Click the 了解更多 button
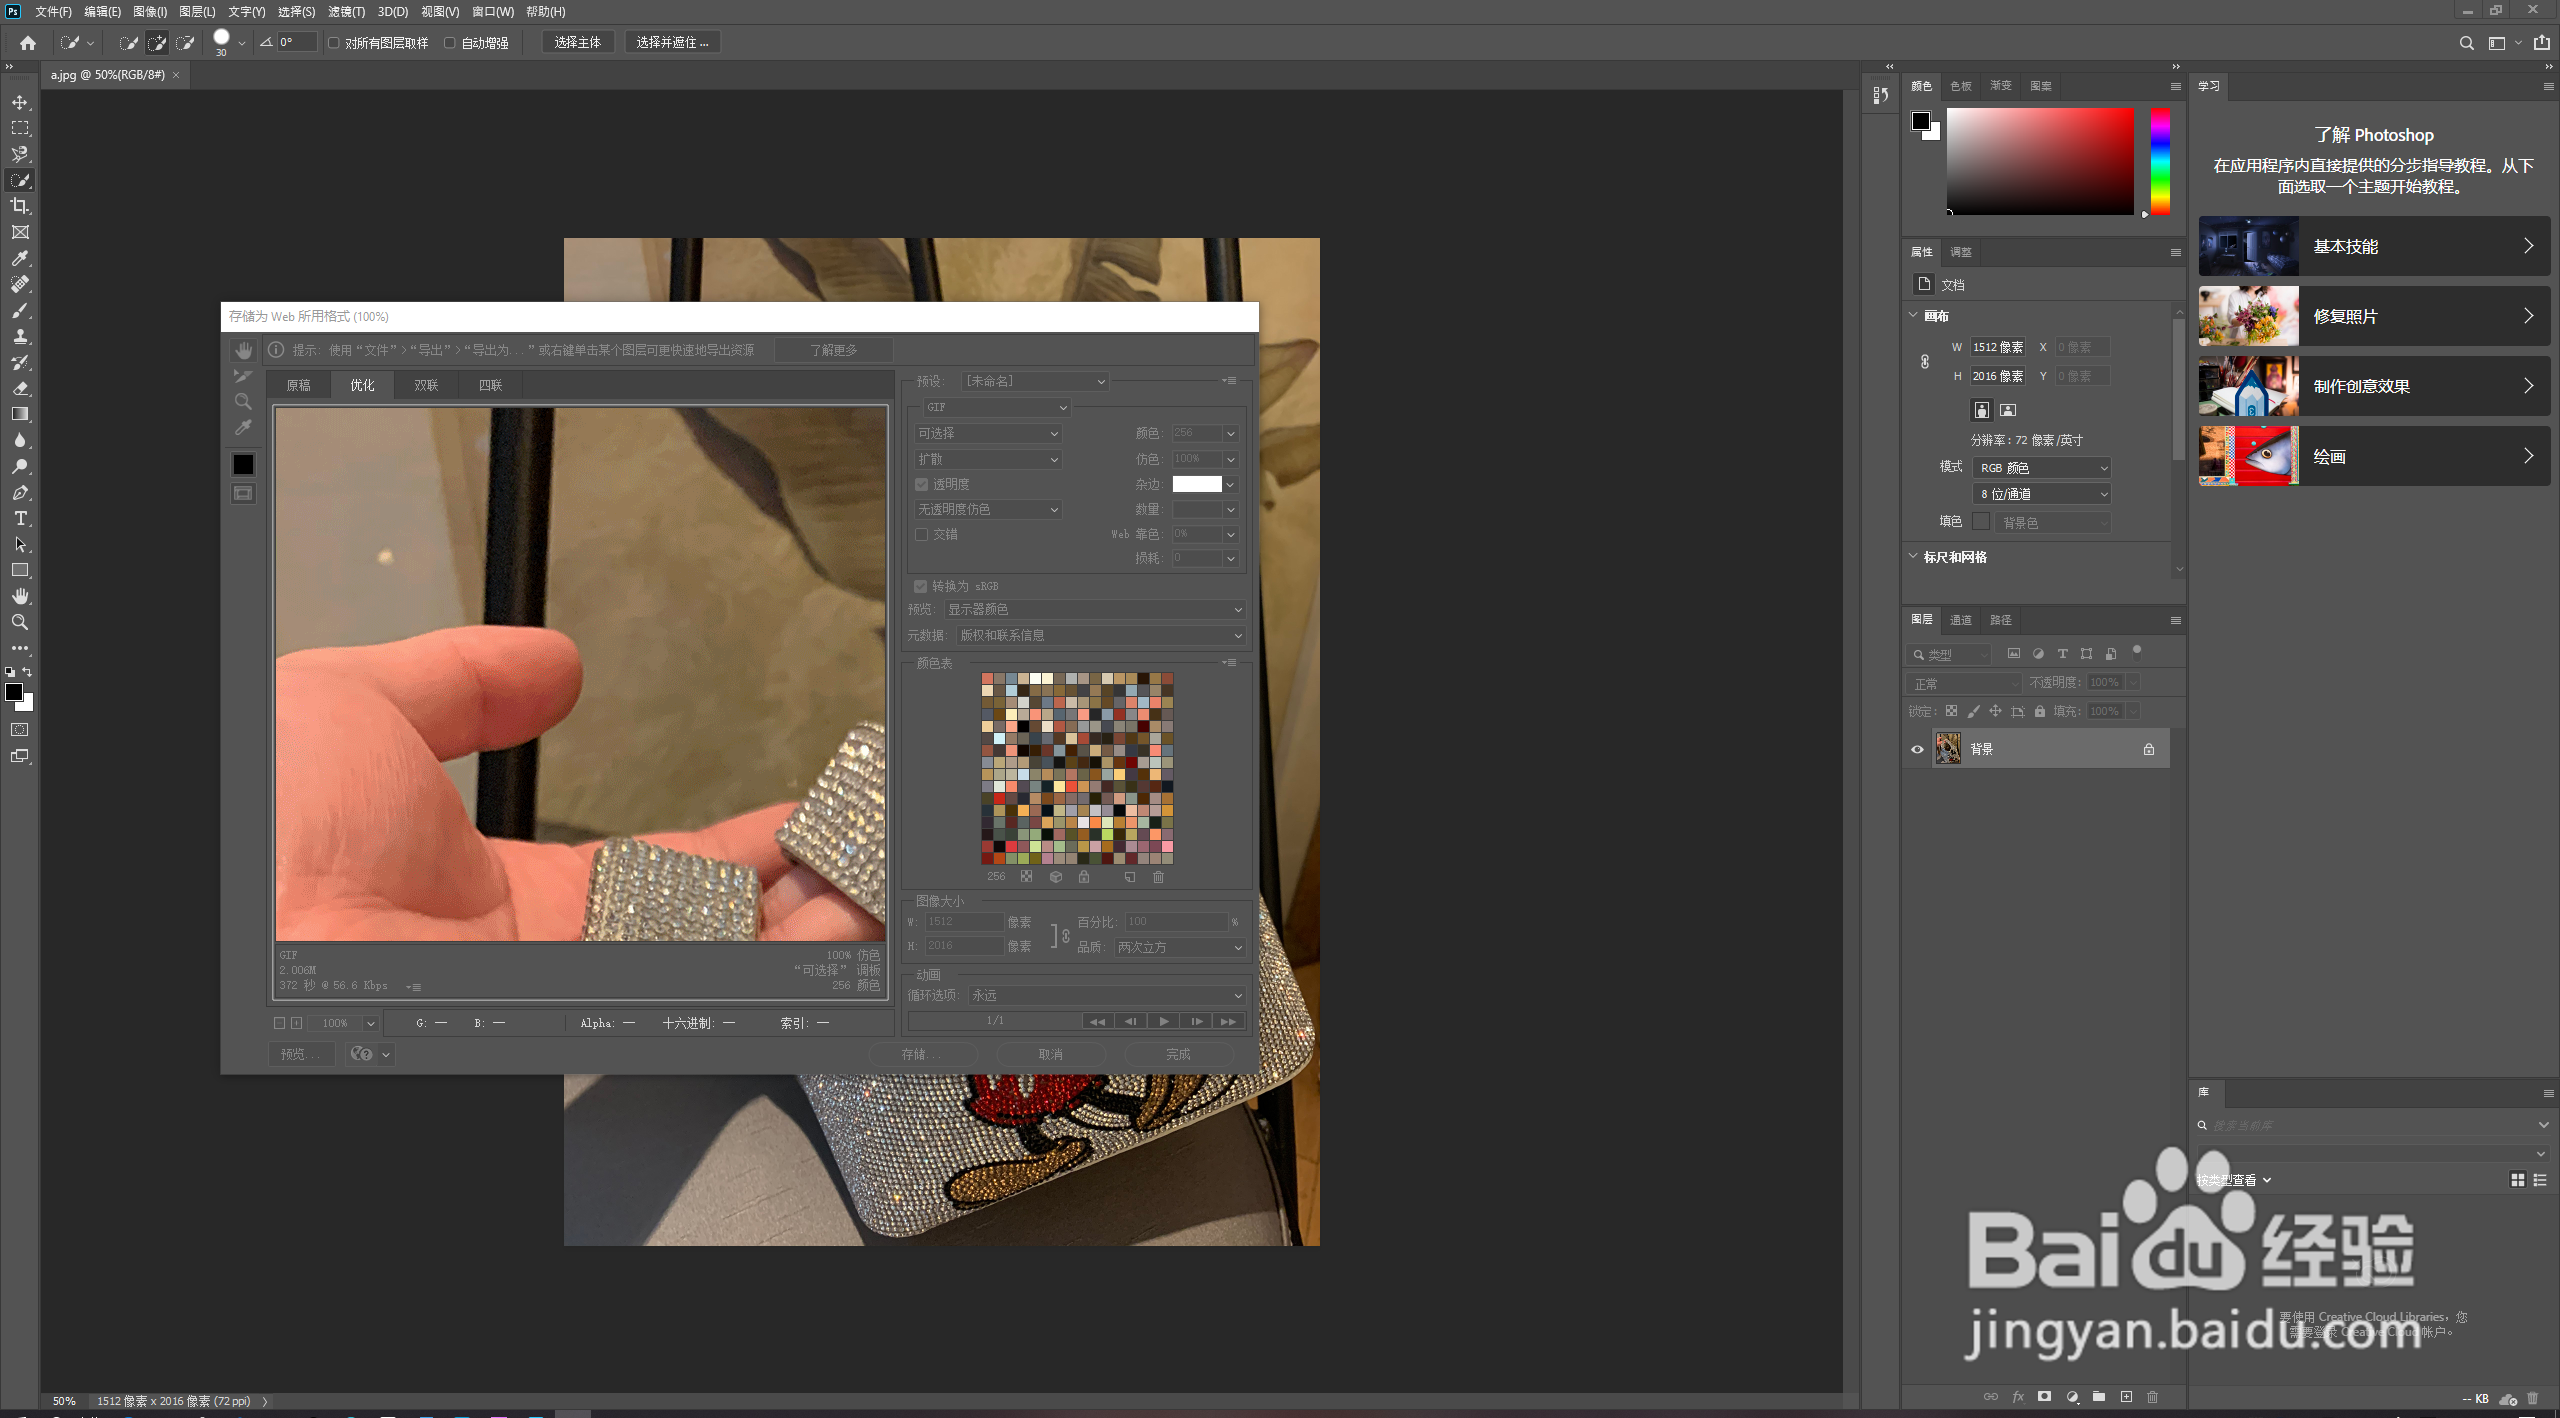This screenshot has width=2560, height=1418. tap(833, 350)
